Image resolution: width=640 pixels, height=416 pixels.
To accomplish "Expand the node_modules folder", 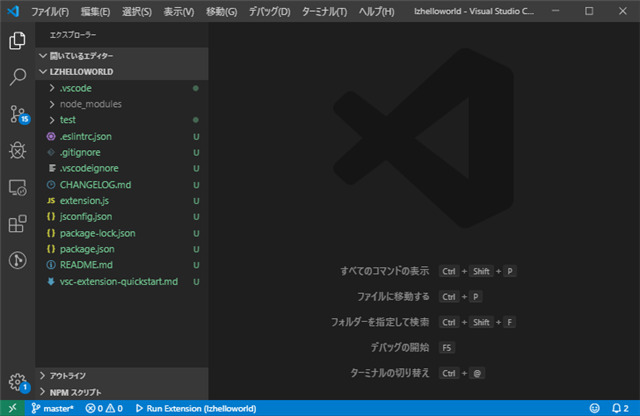I will (122, 104).
